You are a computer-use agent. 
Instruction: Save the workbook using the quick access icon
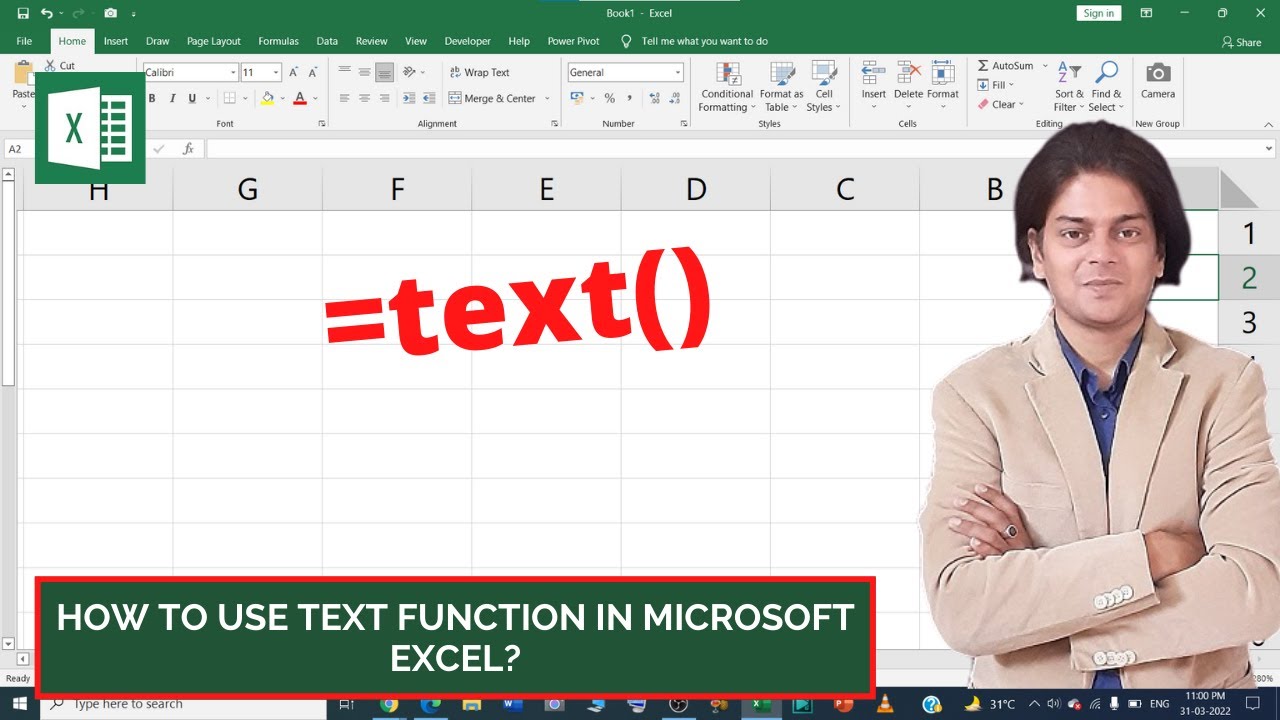[22, 13]
